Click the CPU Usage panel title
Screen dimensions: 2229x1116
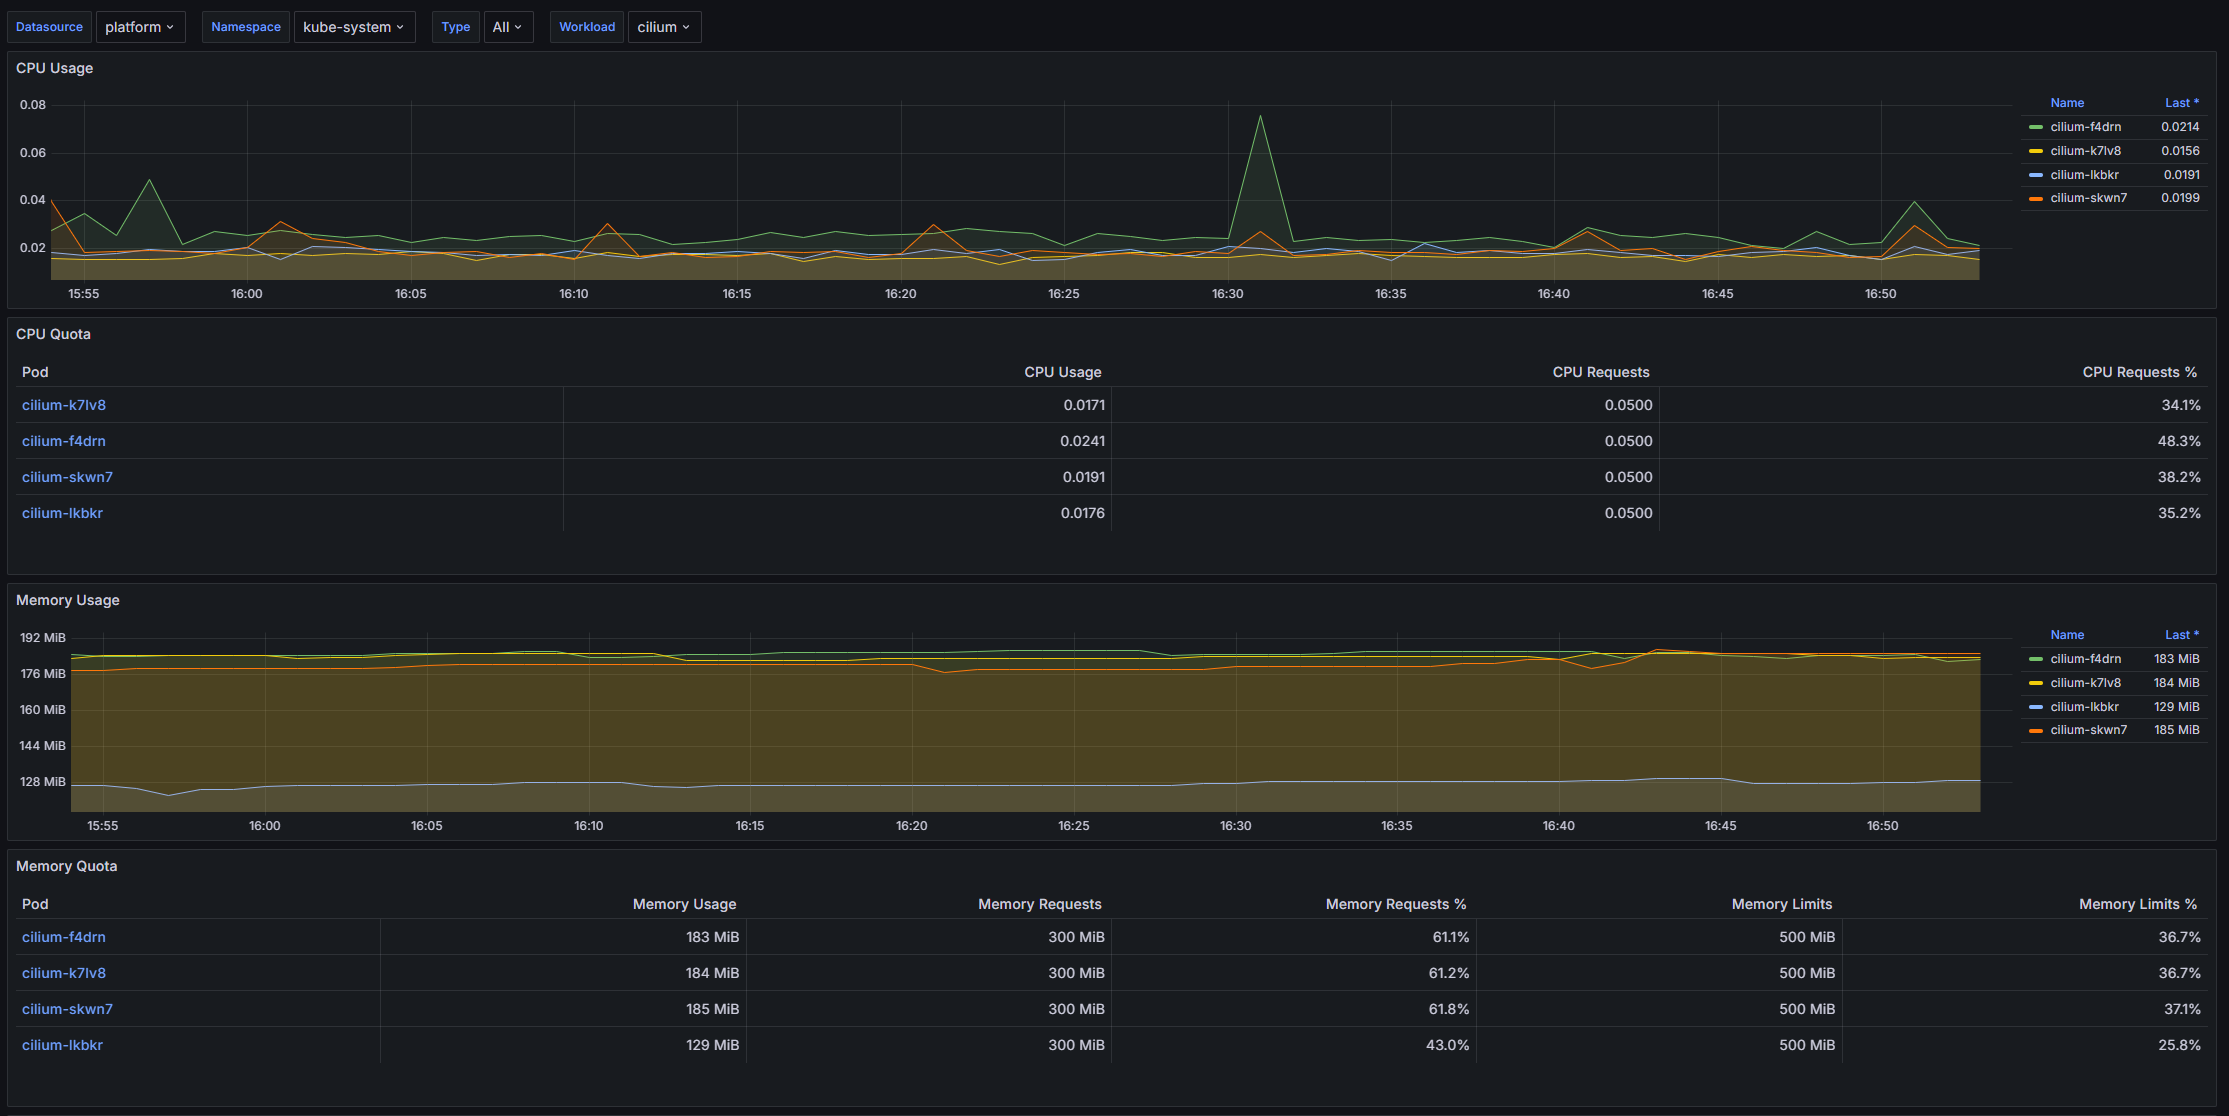55,68
